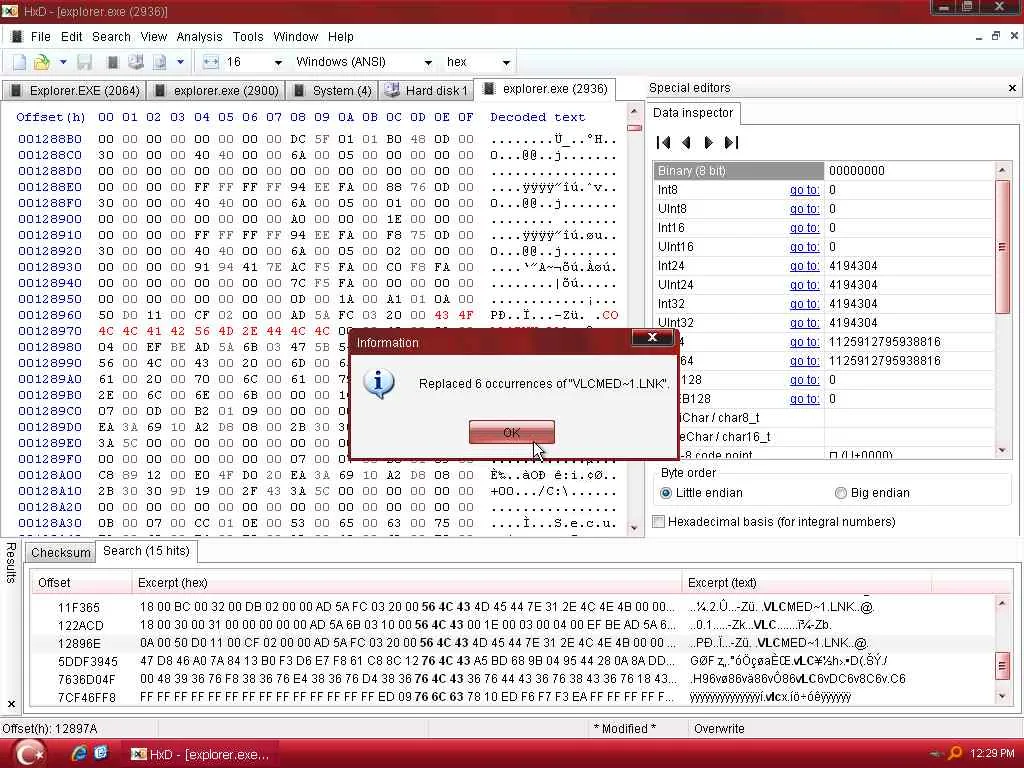Select search result row 11F365

[513, 607]
